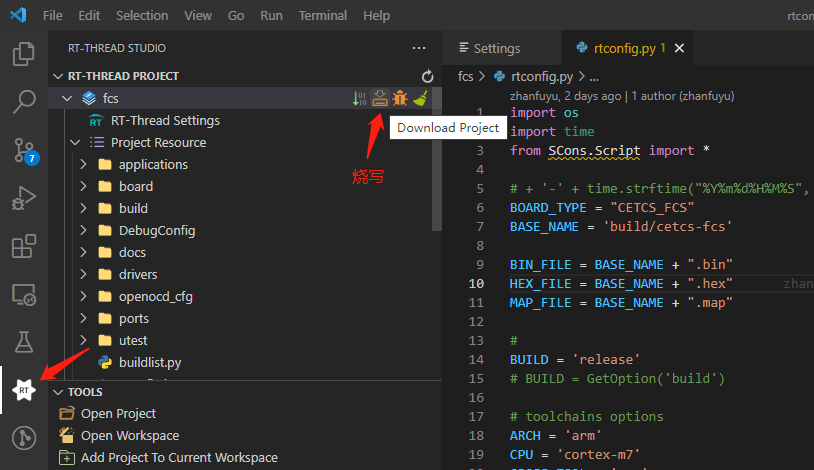
Task: Expand the docs folder
Action: pos(84,252)
